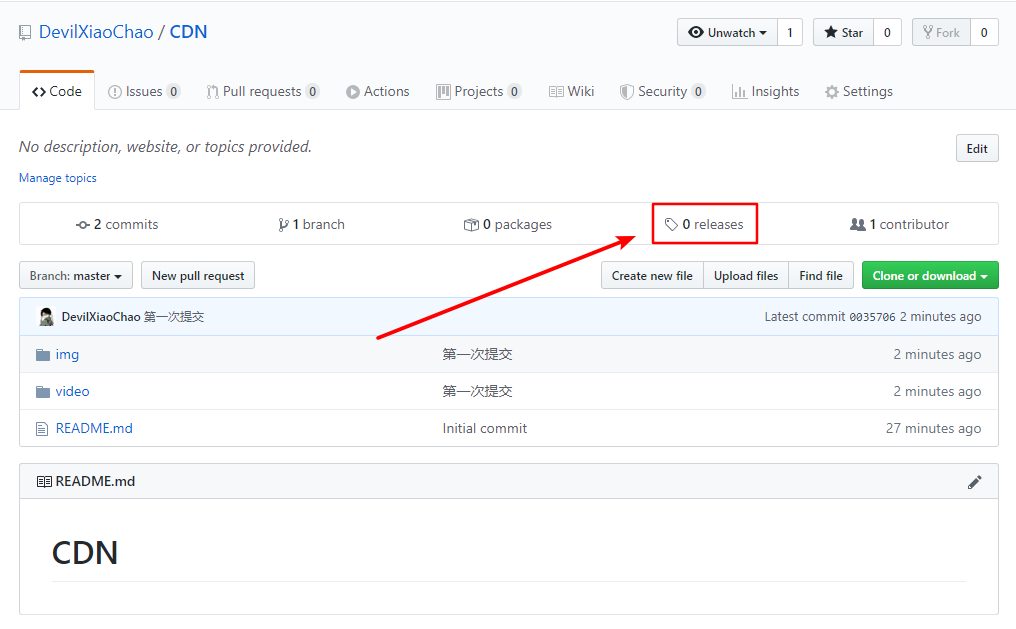Open latest commit hash 0035706
Viewport: 1016px width, 629px height.
[x=871, y=317]
